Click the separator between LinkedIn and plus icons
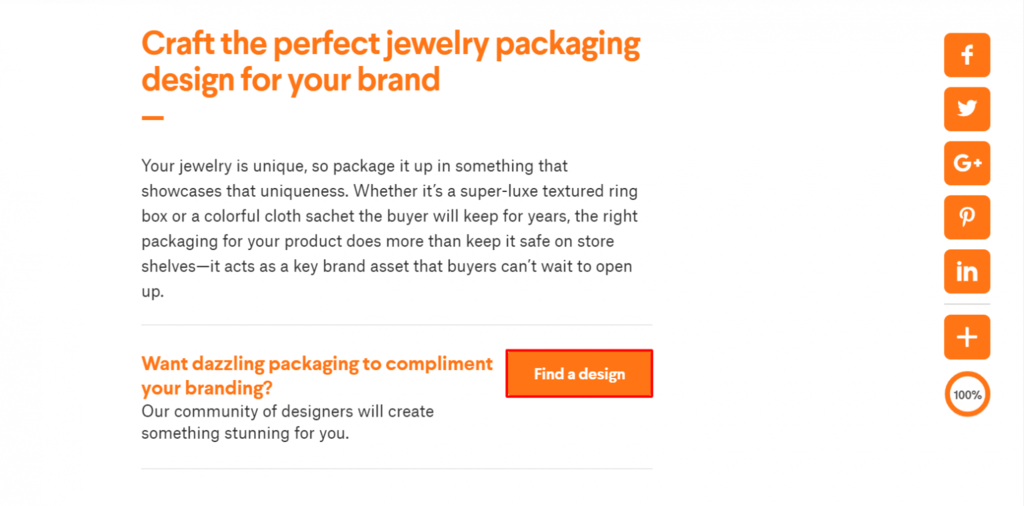The width and height of the screenshot is (1024, 506). point(967,304)
